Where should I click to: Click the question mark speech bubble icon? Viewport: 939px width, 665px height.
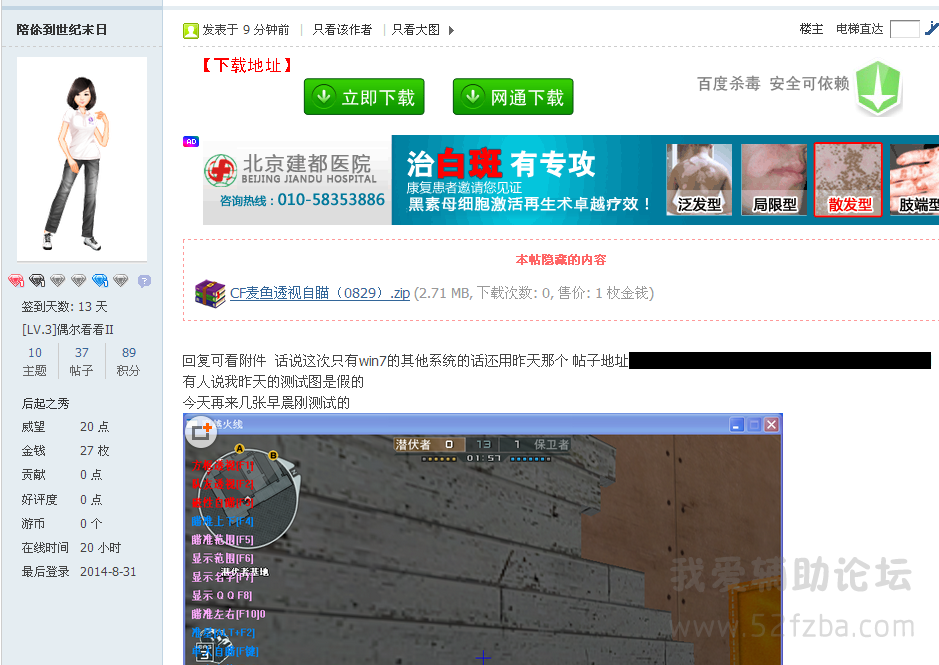(144, 281)
